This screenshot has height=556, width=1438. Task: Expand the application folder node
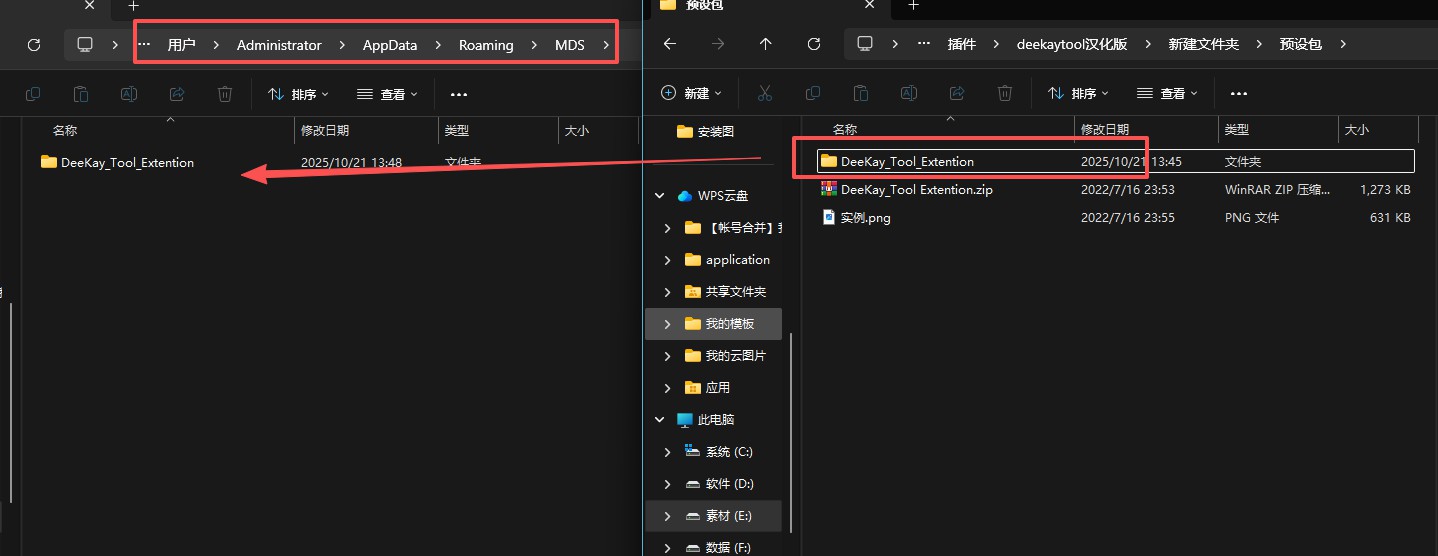pos(668,260)
